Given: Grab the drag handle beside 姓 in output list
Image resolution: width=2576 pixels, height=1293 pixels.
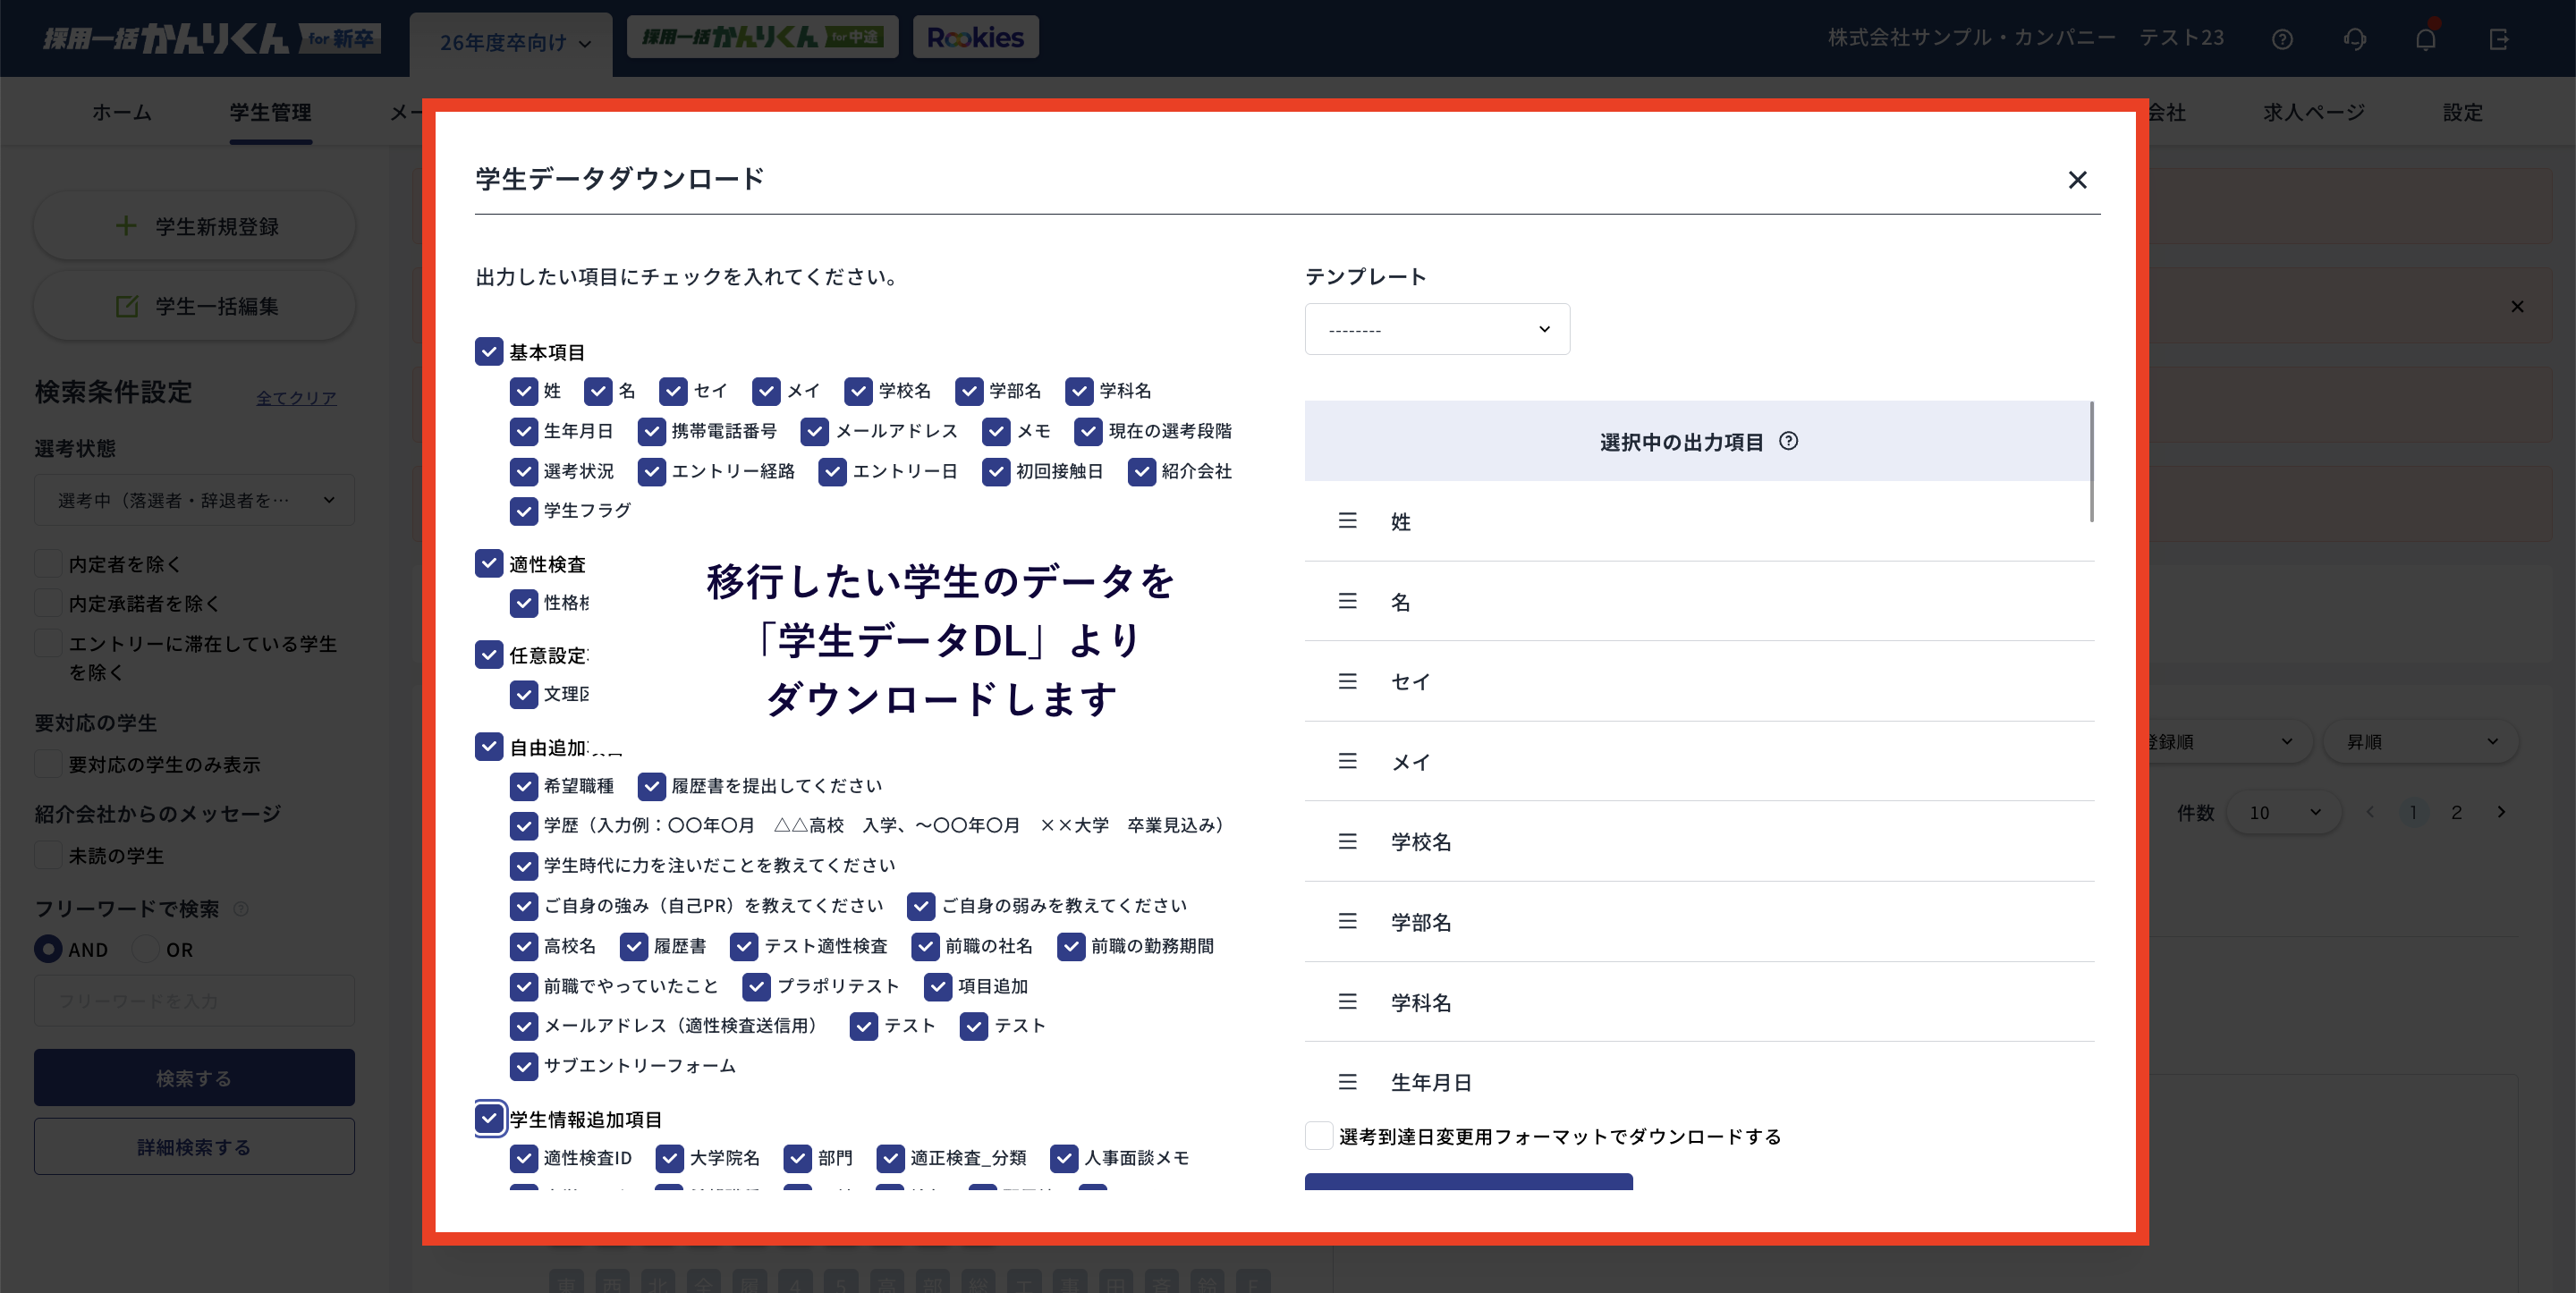Looking at the screenshot, I should (x=1347, y=521).
